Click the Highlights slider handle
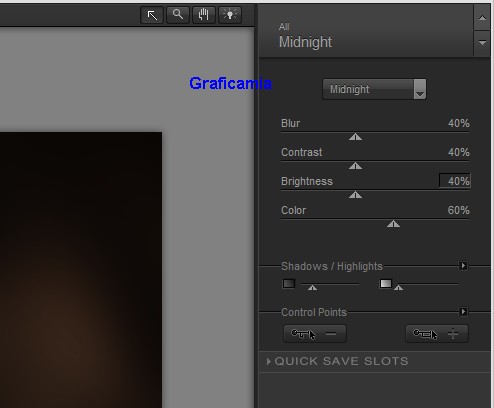Image resolution: width=494 pixels, height=408 pixels. click(398, 287)
